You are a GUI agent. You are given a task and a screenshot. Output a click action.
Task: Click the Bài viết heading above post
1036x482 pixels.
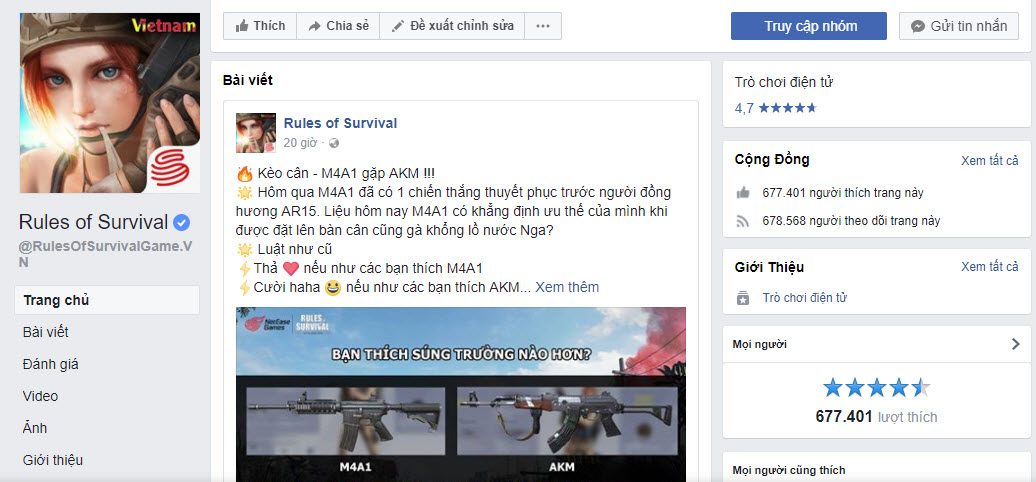(248, 81)
